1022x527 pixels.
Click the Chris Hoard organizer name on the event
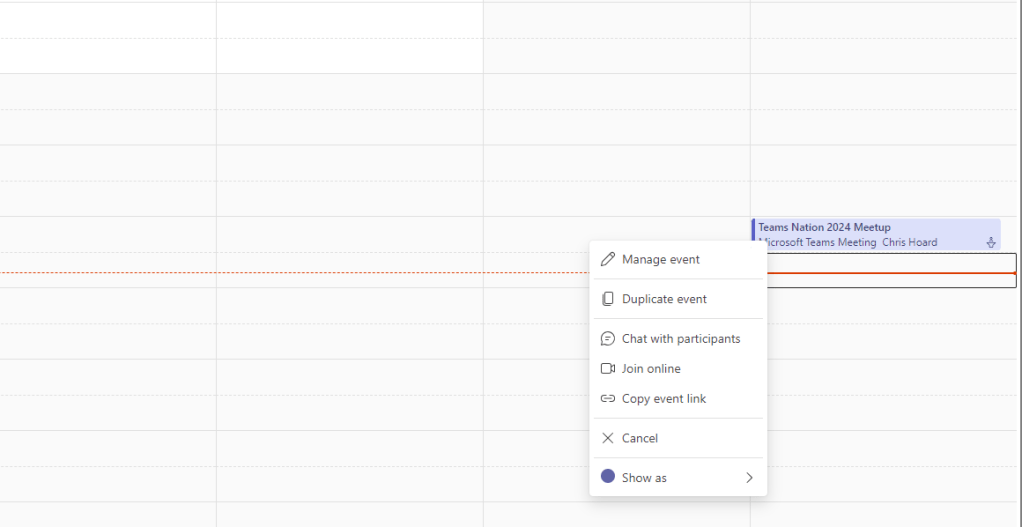[909, 242]
